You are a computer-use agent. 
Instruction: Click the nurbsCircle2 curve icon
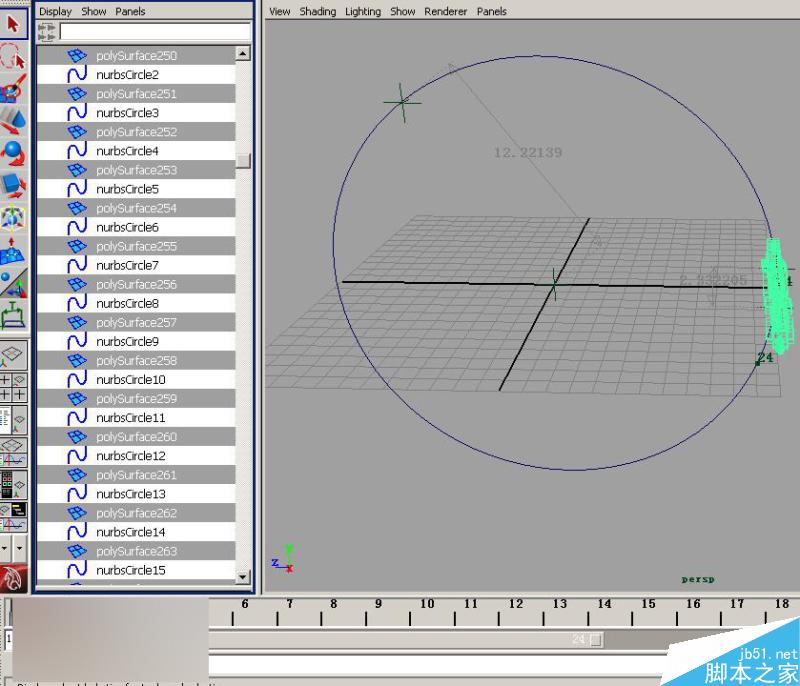click(77, 74)
